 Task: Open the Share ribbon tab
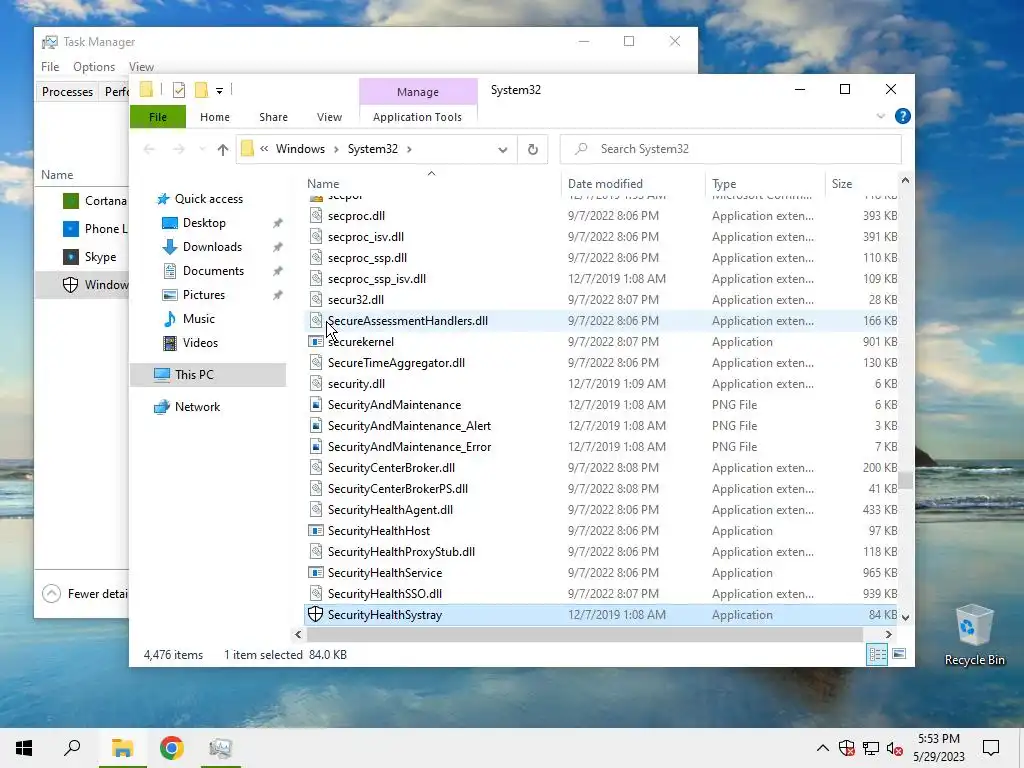click(273, 117)
